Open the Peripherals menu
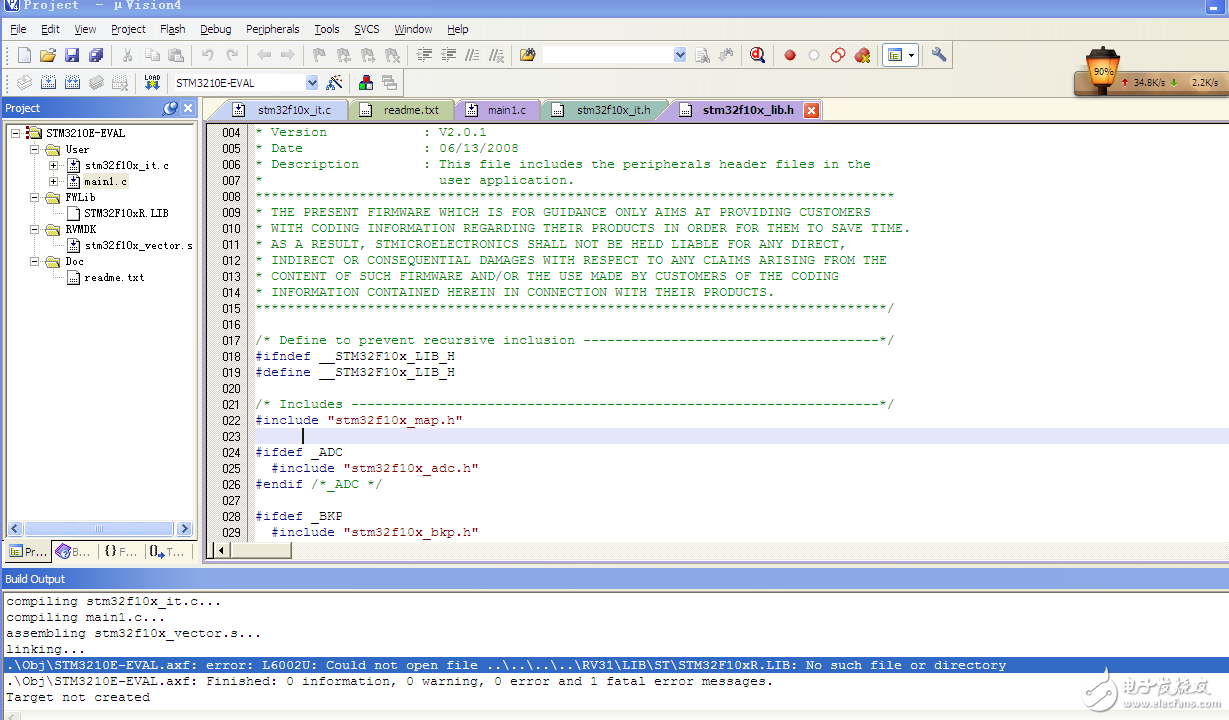Image resolution: width=1229 pixels, height=720 pixels. point(272,29)
